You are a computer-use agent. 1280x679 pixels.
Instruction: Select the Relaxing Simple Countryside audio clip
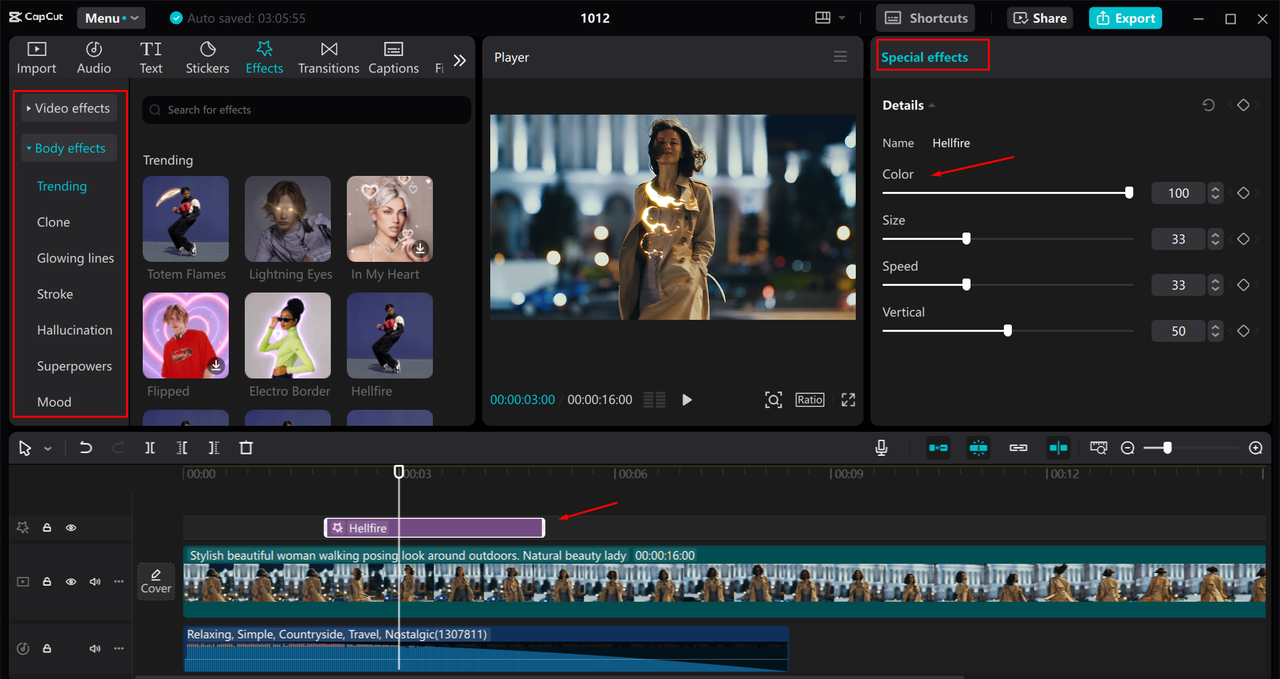[x=486, y=648]
